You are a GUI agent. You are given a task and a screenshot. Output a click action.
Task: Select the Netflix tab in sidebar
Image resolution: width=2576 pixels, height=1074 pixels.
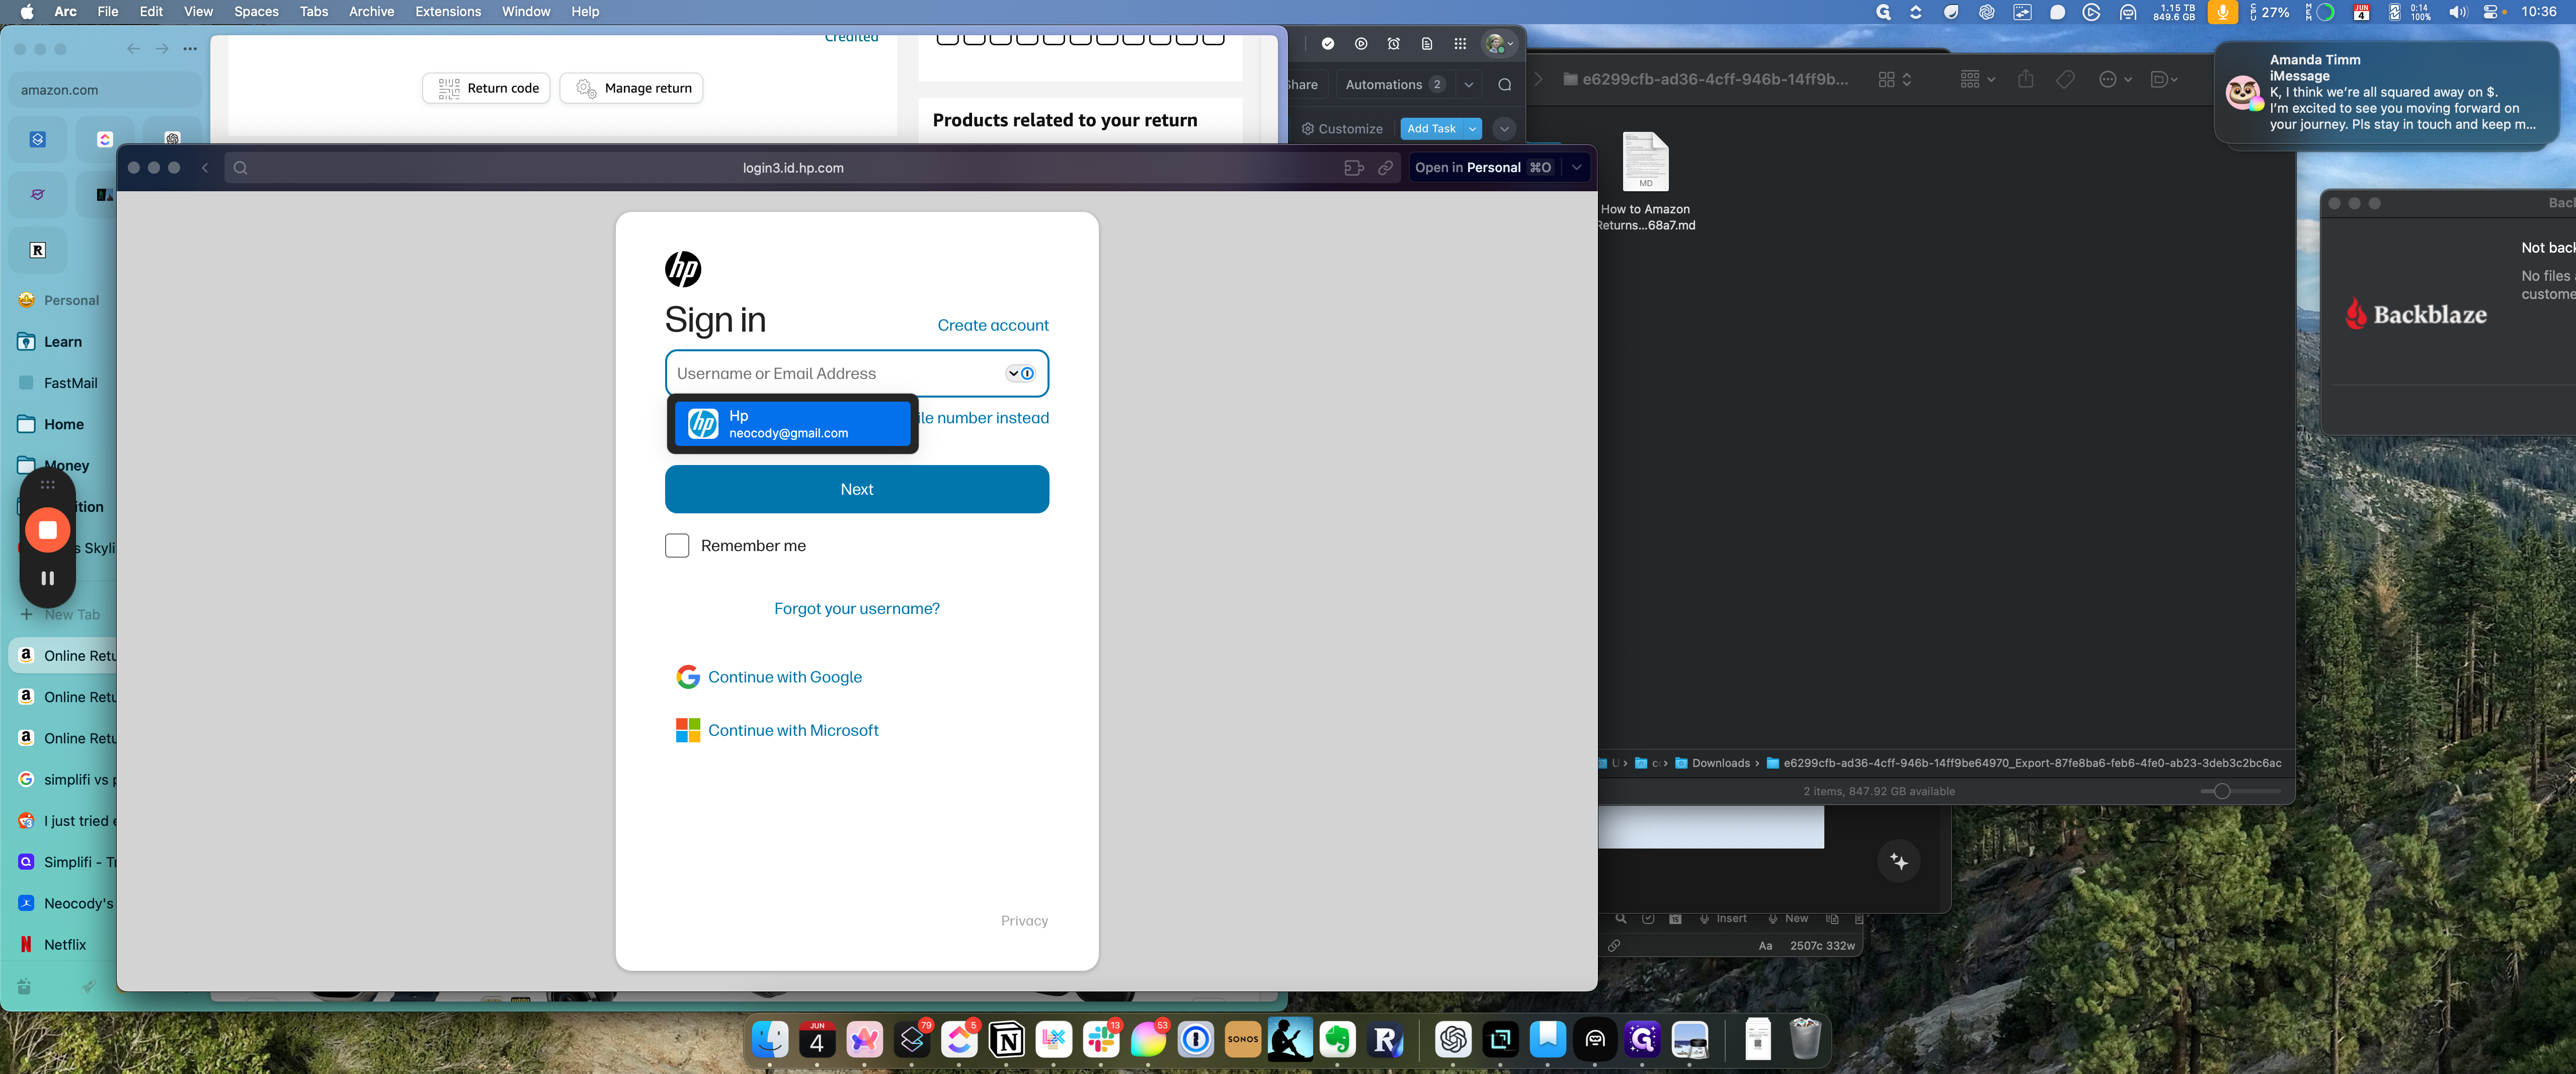[65, 944]
